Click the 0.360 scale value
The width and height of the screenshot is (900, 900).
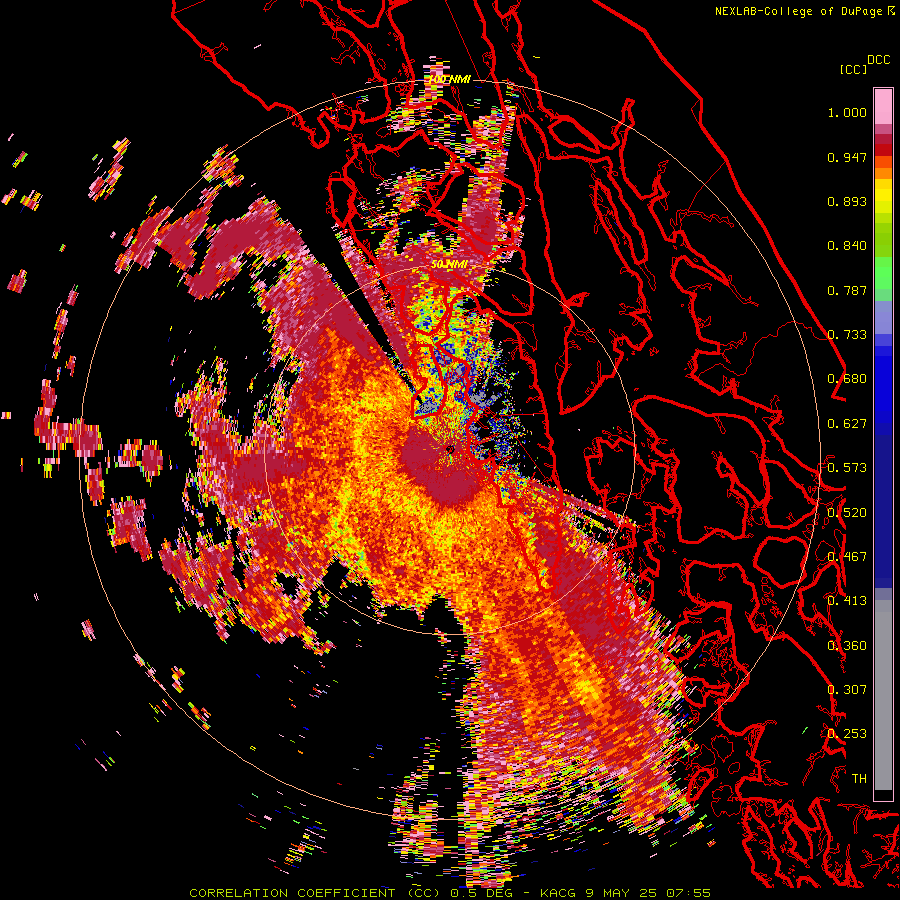(x=847, y=646)
